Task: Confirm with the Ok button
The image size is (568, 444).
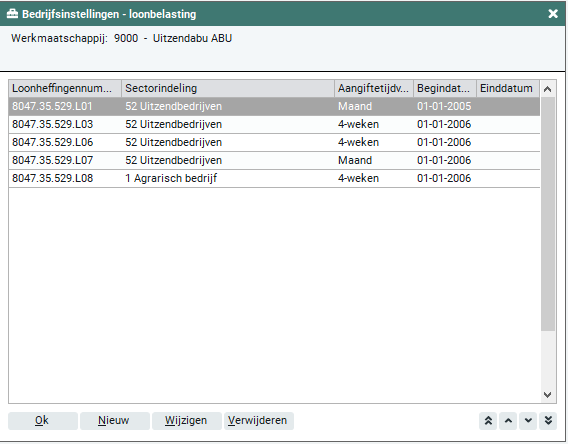Action: [x=42, y=420]
